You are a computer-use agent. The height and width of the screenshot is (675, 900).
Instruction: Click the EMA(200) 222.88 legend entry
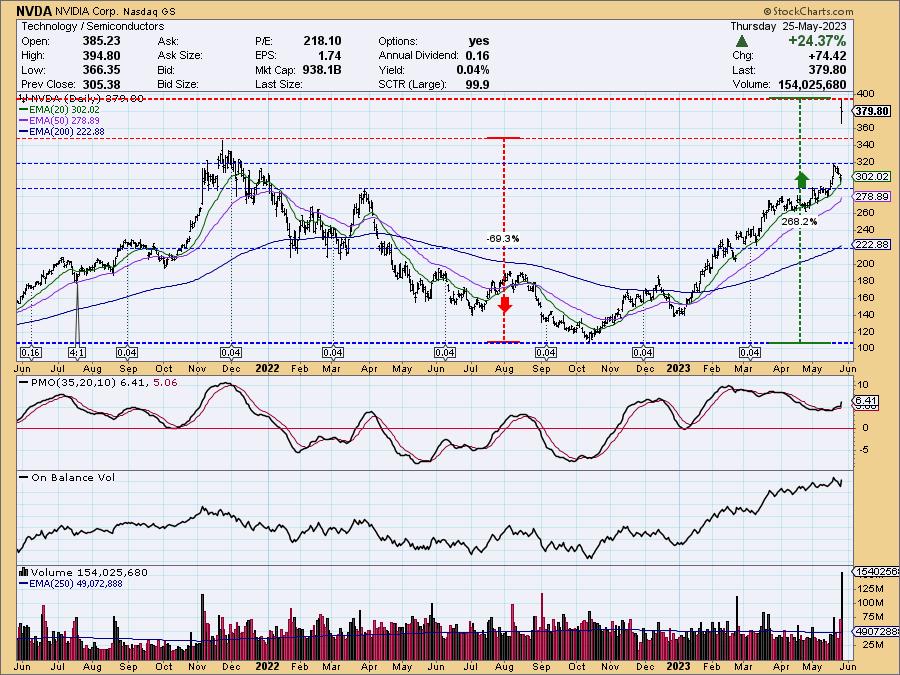61,131
